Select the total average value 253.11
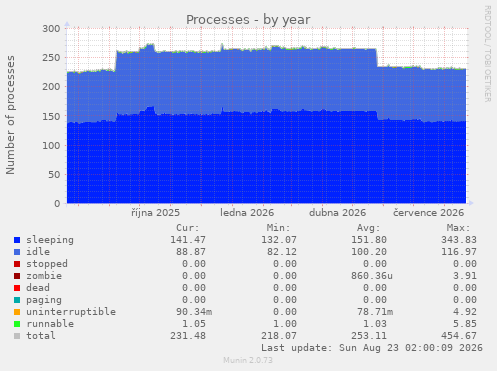This screenshot has width=497, height=371. [369, 336]
